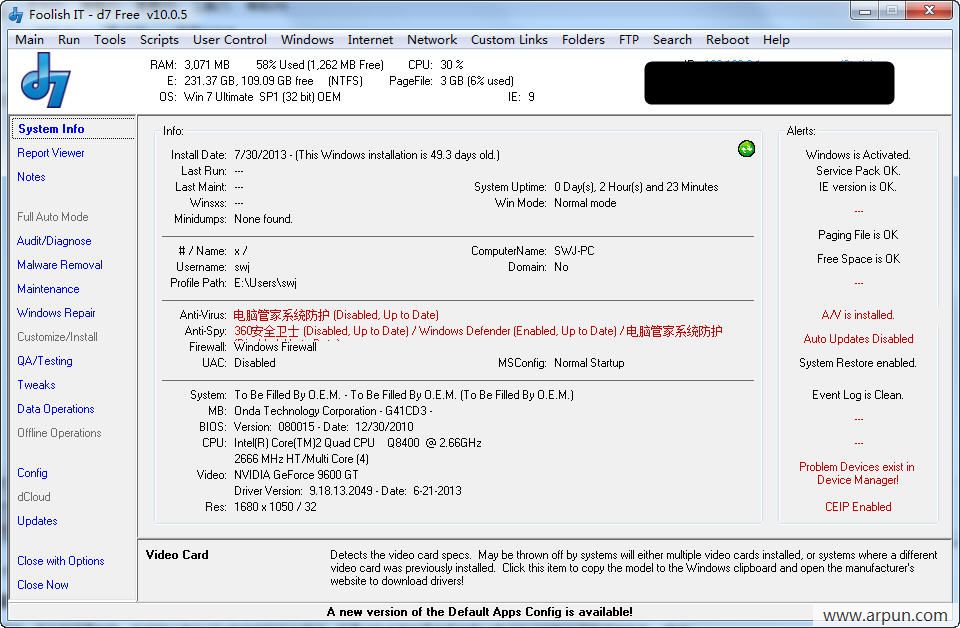The width and height of the screenshot is (960, 628).
Task: Click the CEIP Enabled alert
Action: tap(858, 507)
